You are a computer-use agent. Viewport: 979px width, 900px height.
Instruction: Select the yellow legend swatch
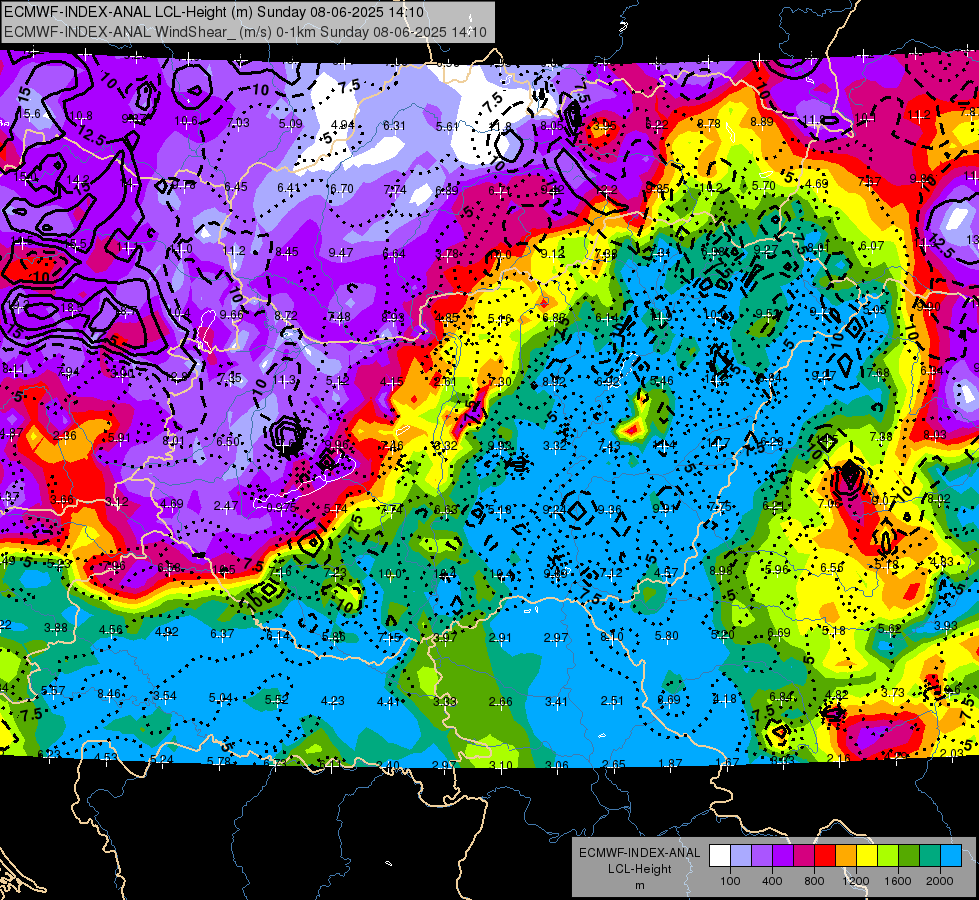tap(867, 856)
